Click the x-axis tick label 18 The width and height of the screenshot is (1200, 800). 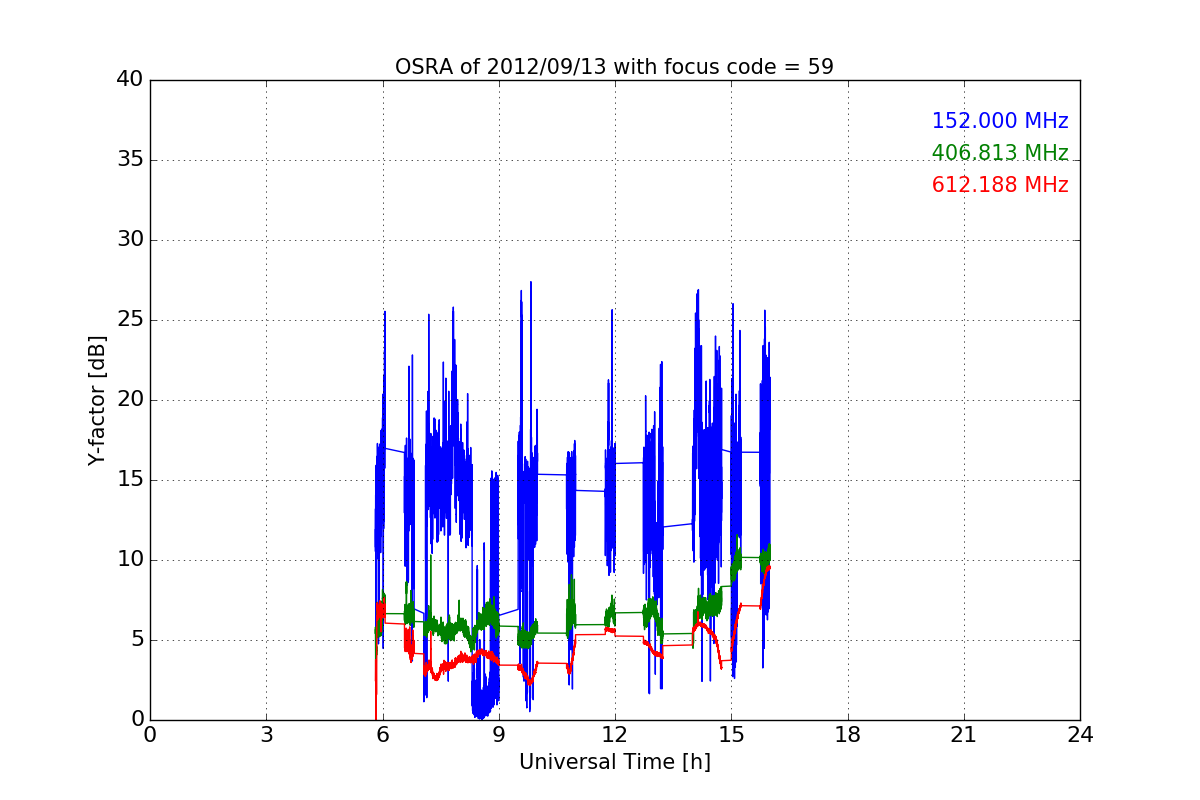[x=847, y=735]
